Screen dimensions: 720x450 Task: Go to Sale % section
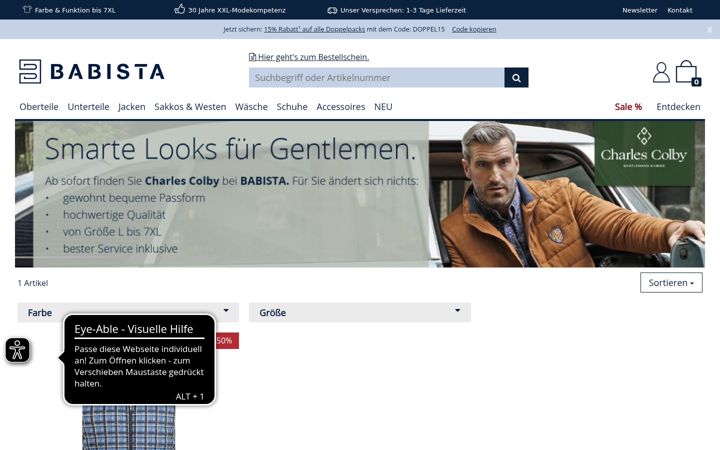[x=628, y=107]
